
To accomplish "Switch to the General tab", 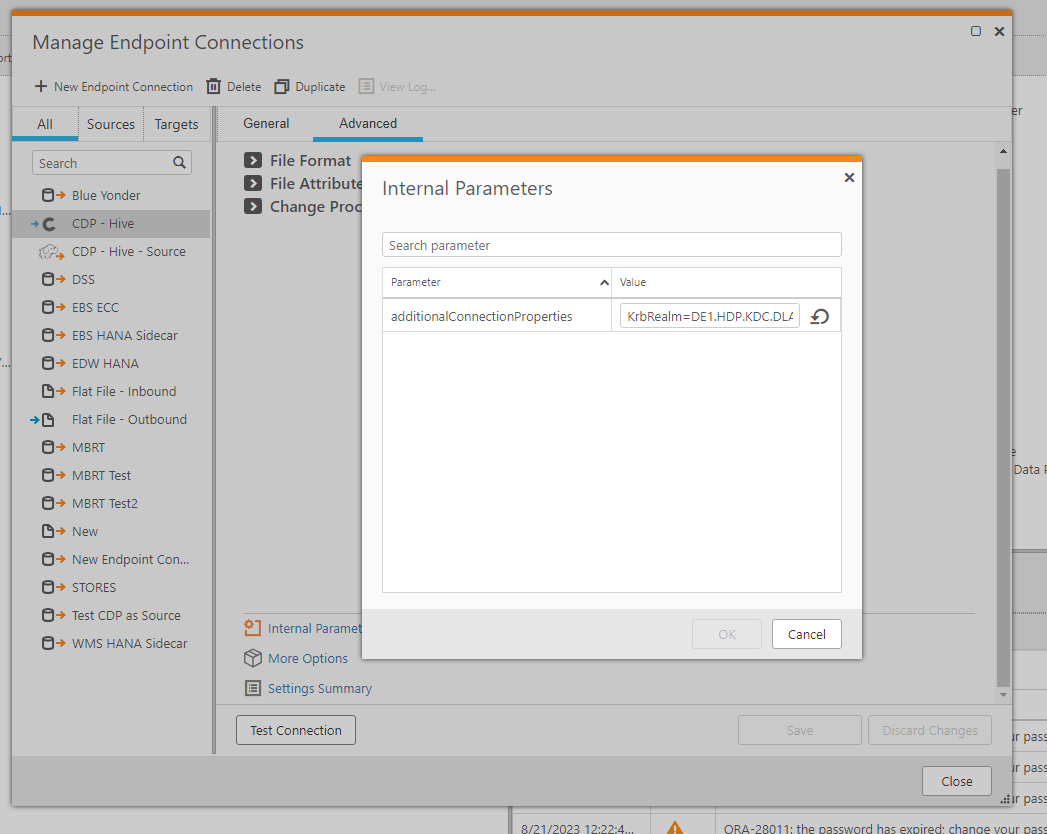I will [x=266, y=124].
